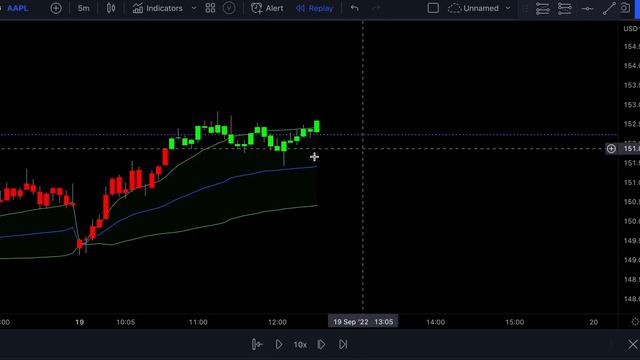Expand the favorite indicators dropdown arrow
The width and height of the screenshot is (640, 360).
coord(194,8)
